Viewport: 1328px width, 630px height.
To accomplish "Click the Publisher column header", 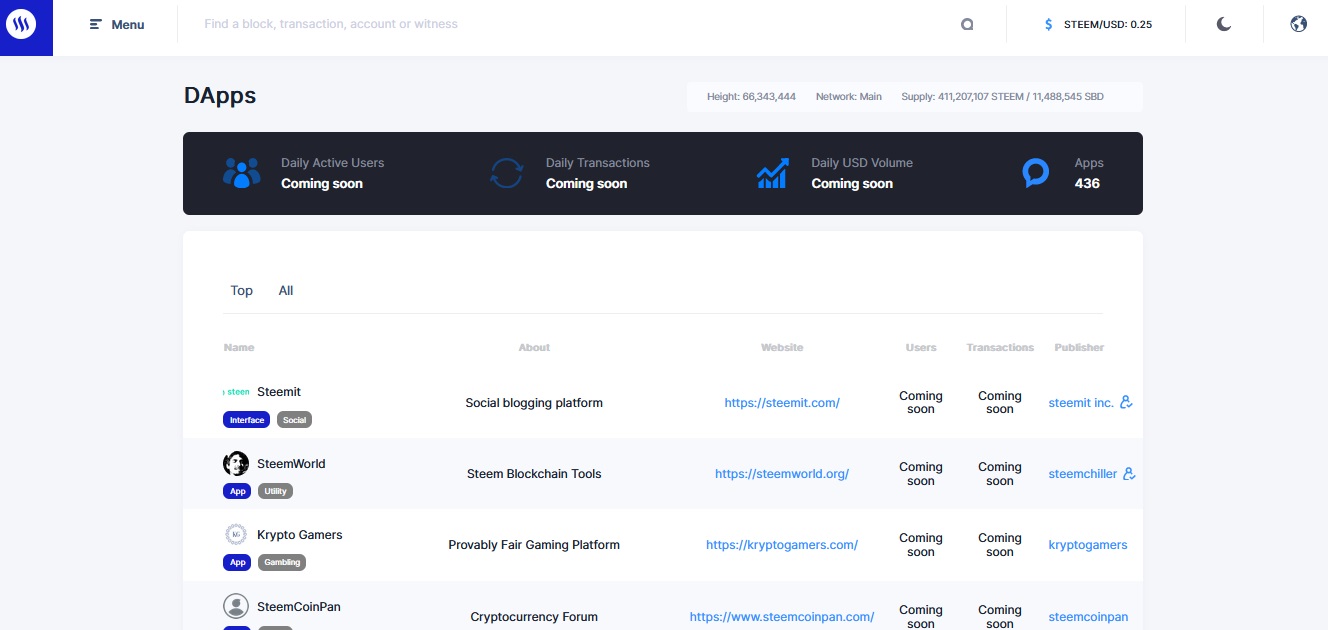I will coord(1079,348).
